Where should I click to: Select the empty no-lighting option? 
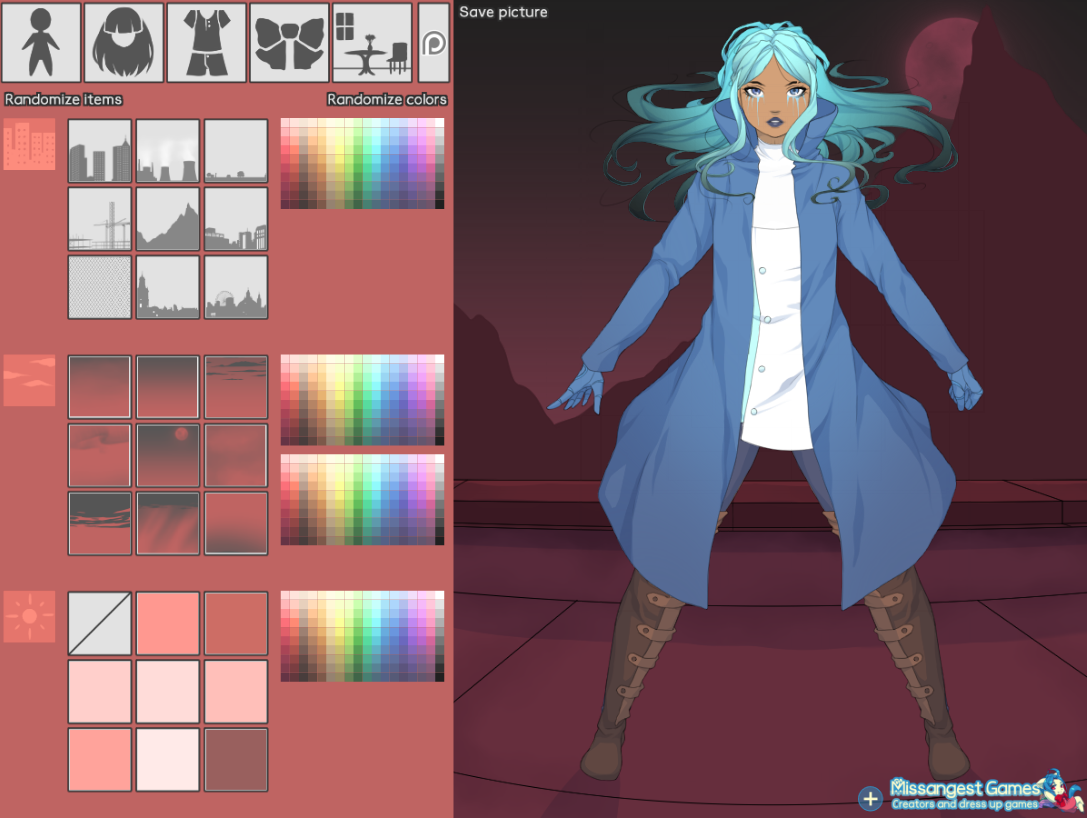click(x=100, y=623)
